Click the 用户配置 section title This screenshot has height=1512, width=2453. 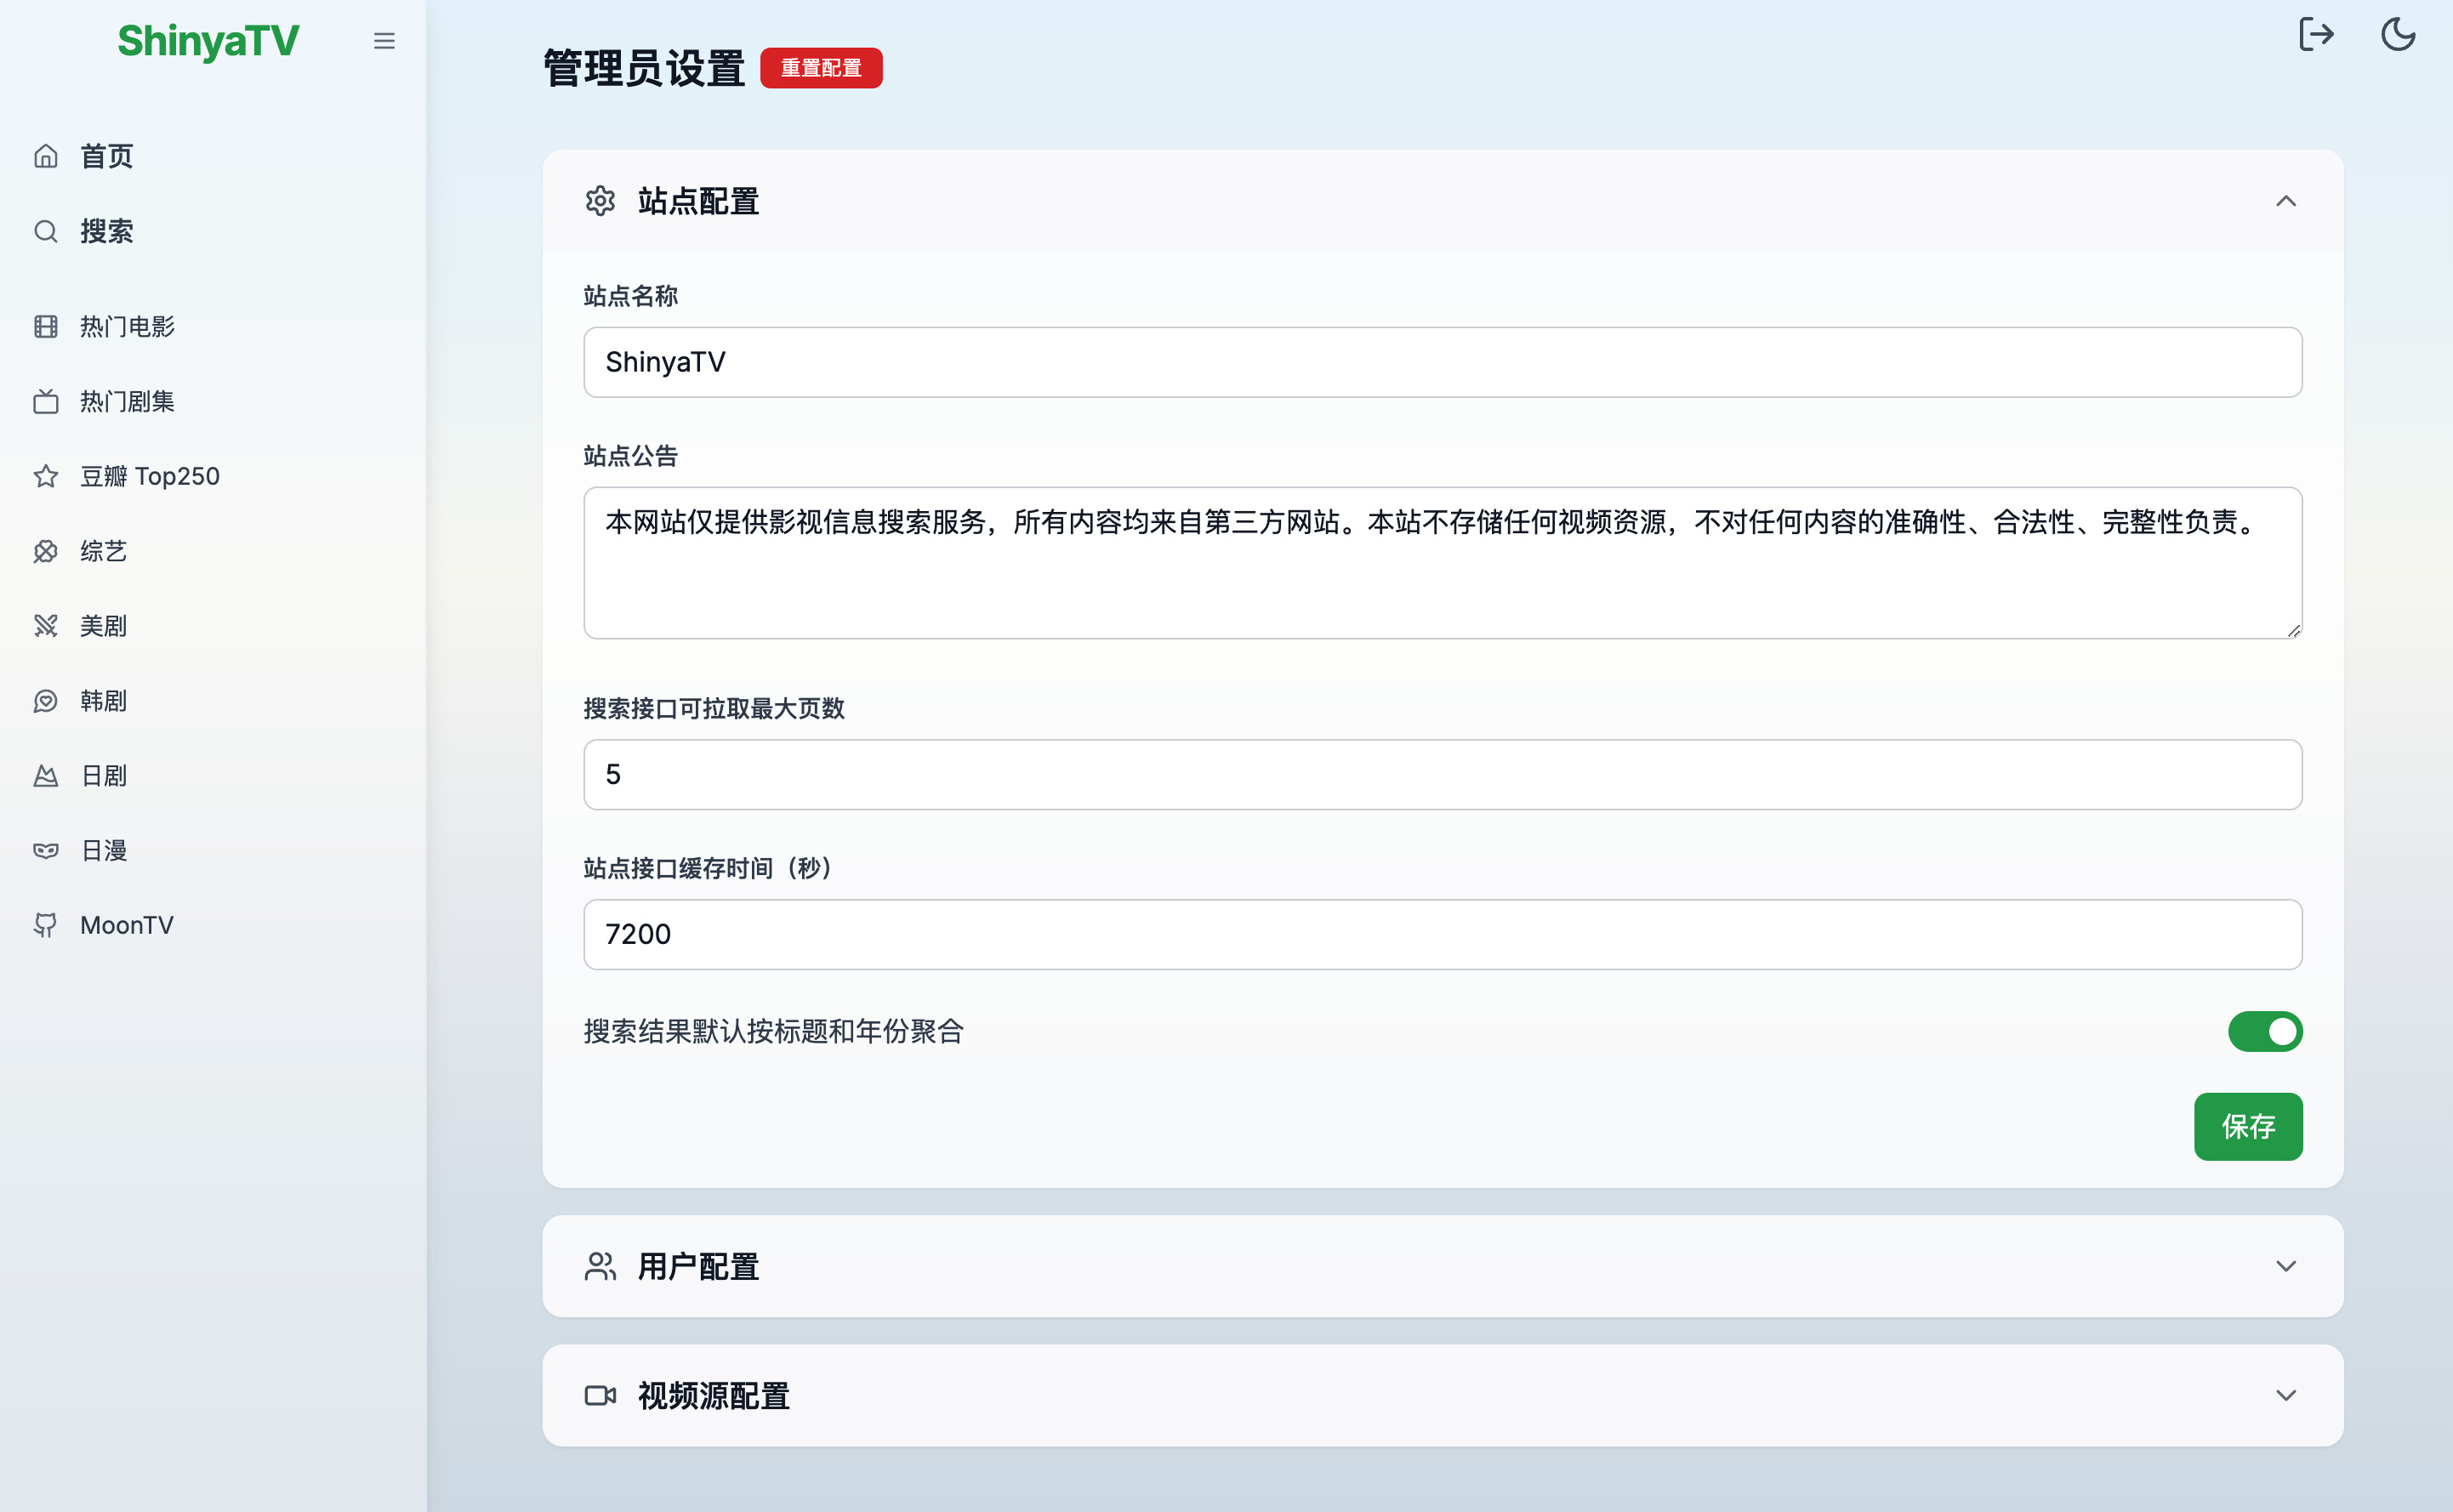698,1266
